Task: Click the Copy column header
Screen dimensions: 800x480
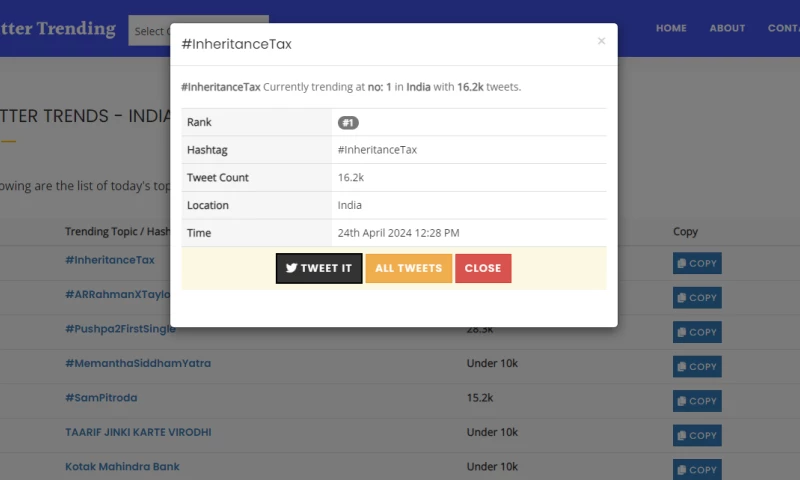Action: [685, 232]
